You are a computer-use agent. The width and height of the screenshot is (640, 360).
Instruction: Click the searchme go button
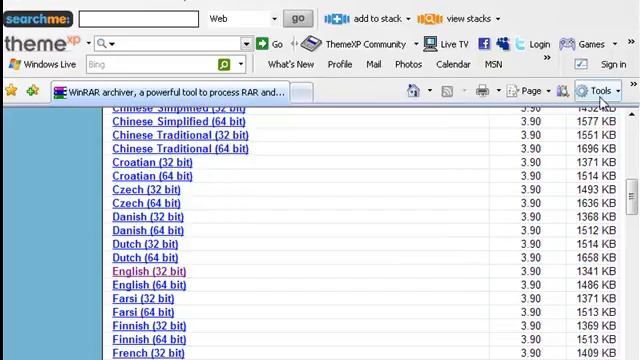[x=298, y=19]
